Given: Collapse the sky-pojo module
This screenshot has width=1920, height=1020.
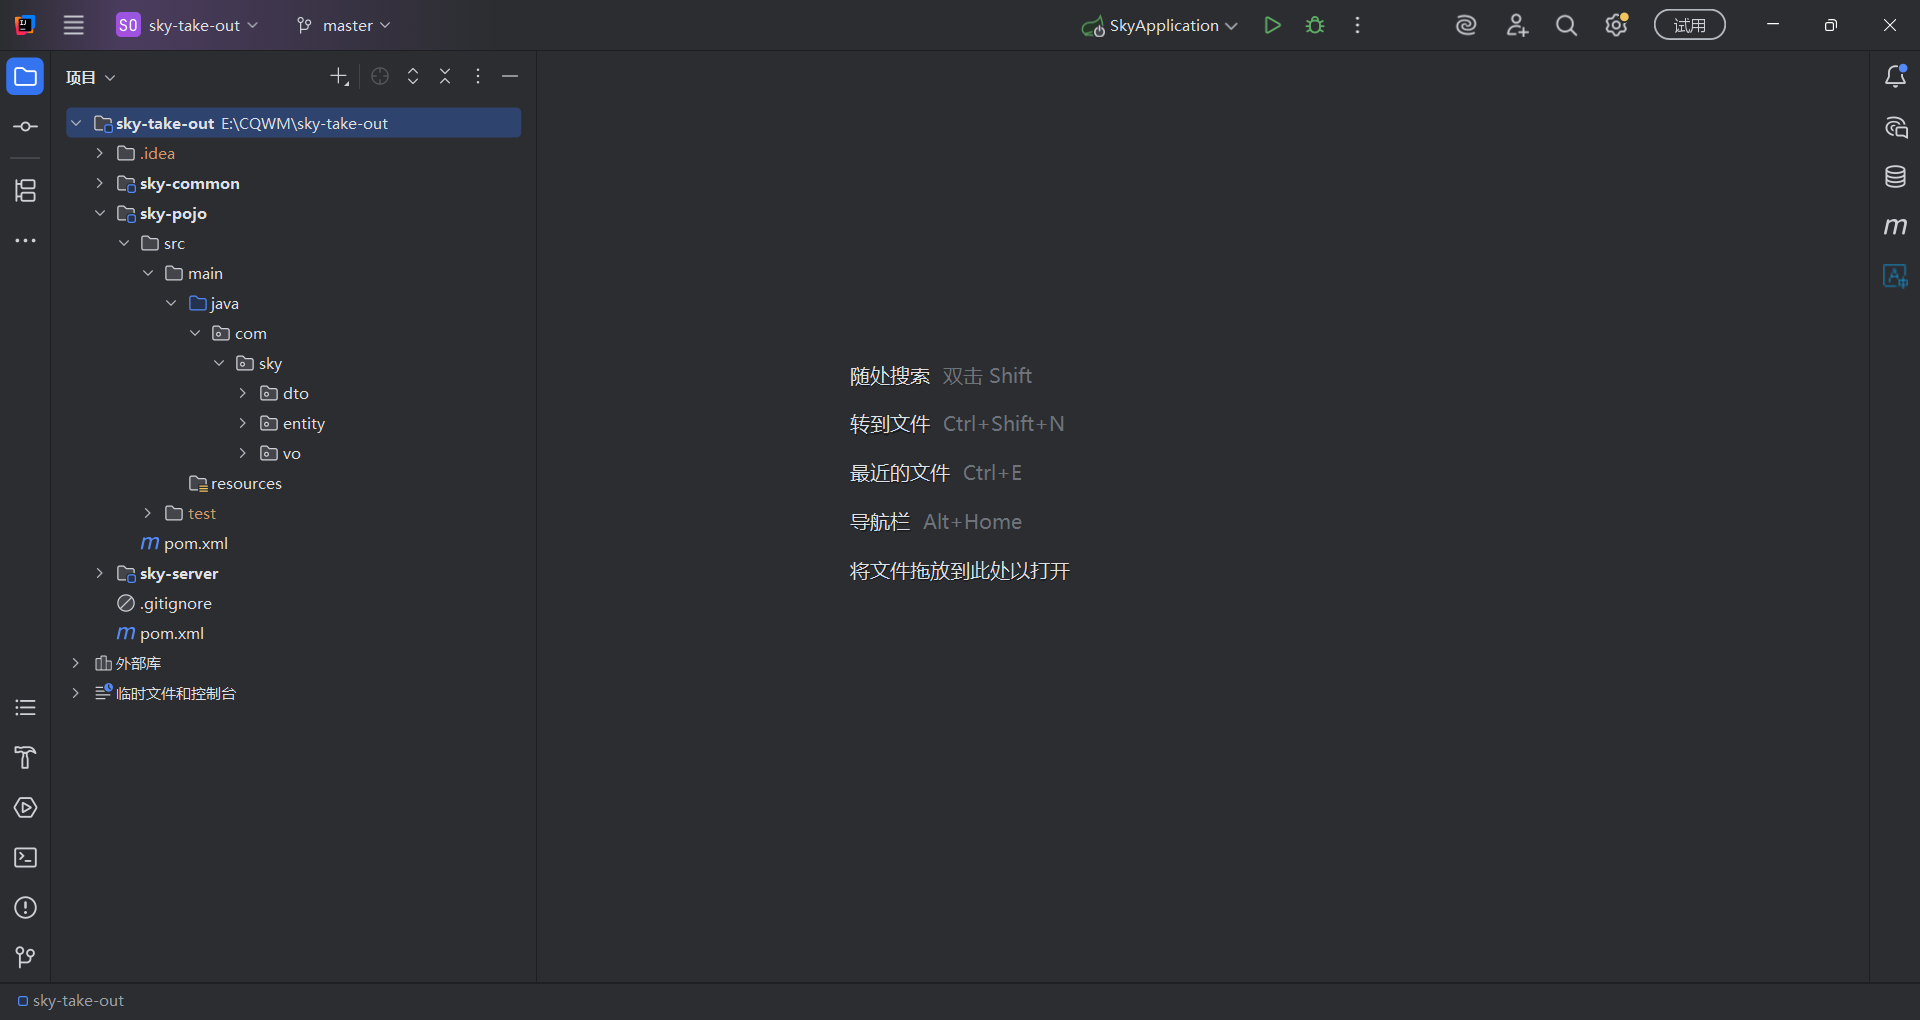Looking at the screenshot, I should point(99,213).
